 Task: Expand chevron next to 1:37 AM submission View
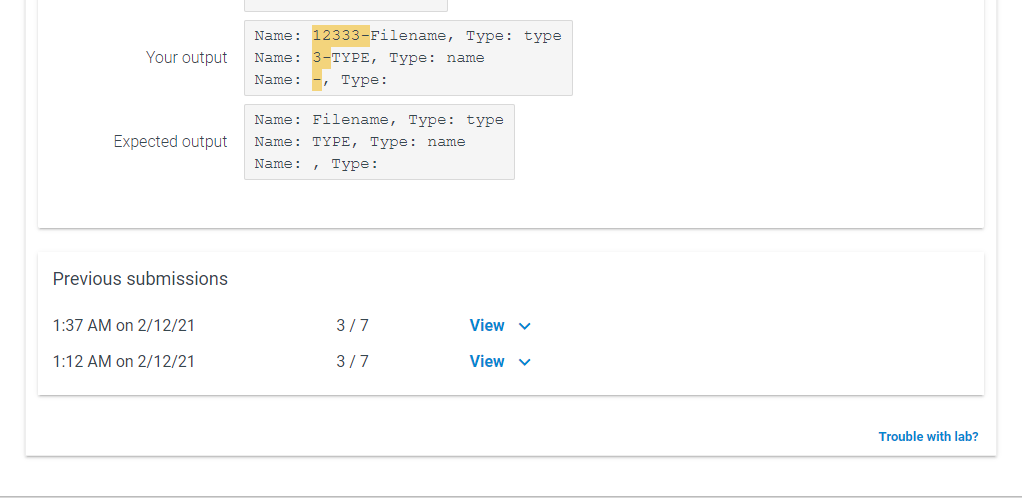point(525,326)
